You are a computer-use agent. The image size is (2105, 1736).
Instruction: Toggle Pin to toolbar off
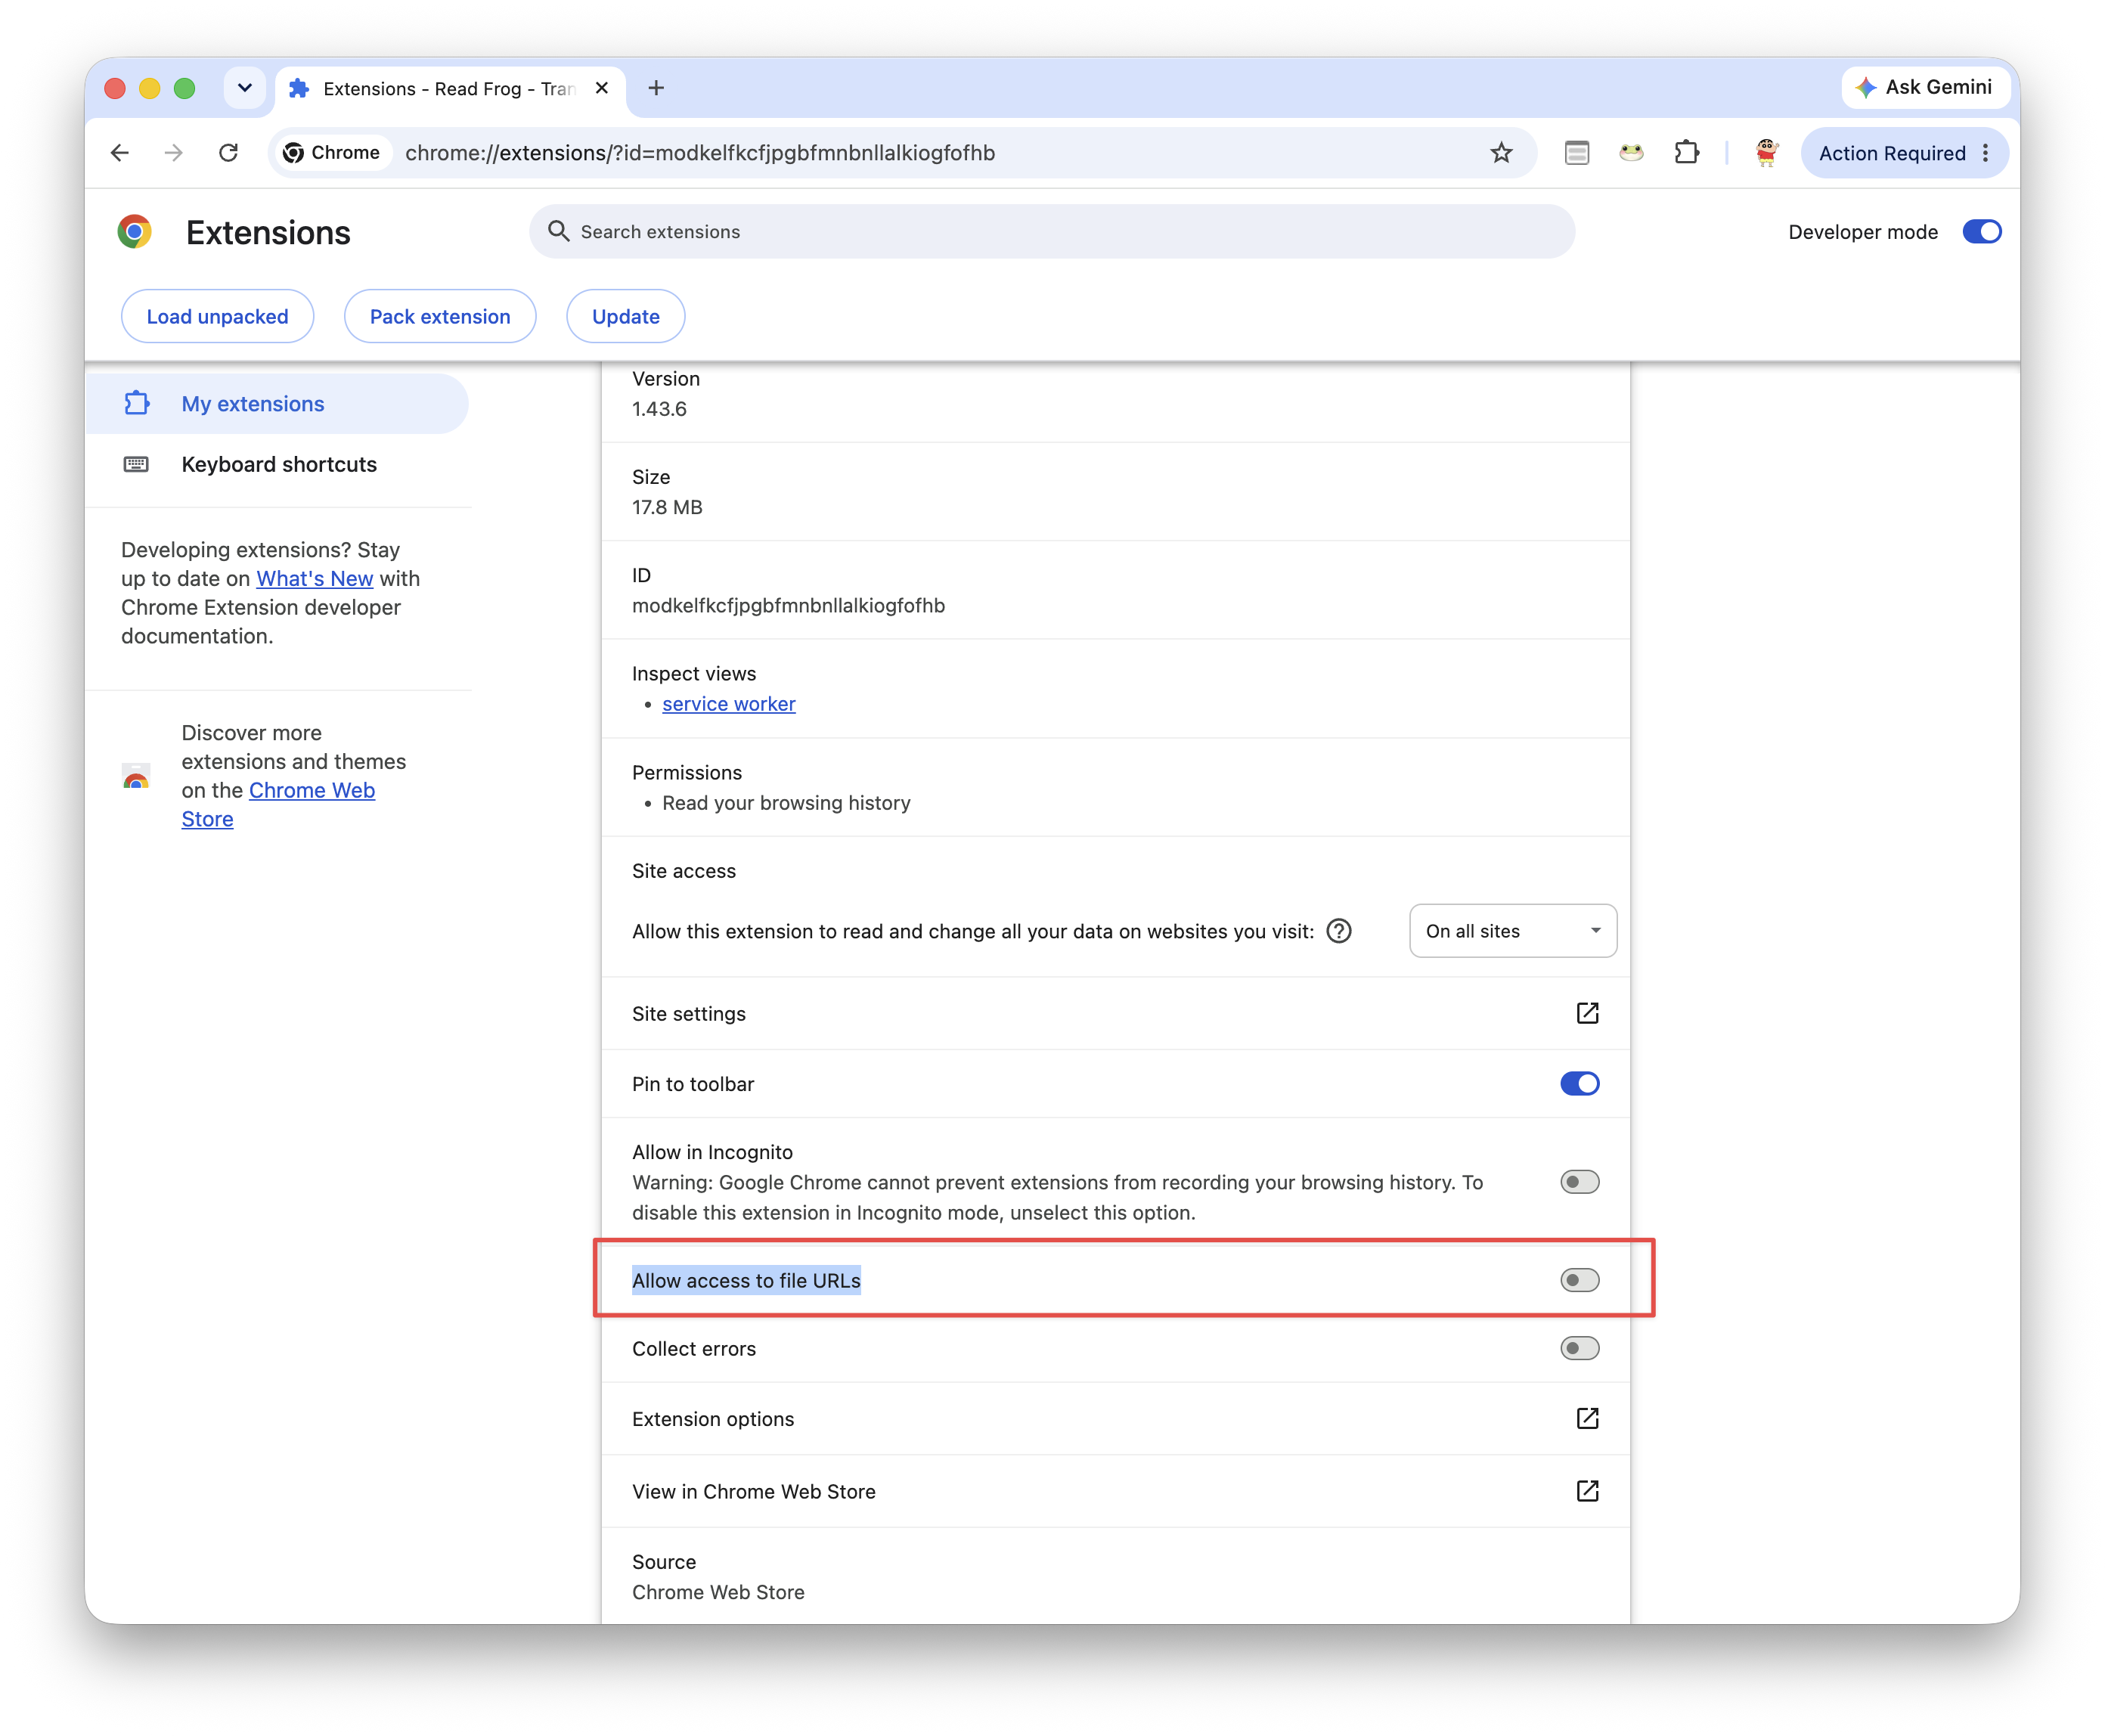pos(1579,1083)
